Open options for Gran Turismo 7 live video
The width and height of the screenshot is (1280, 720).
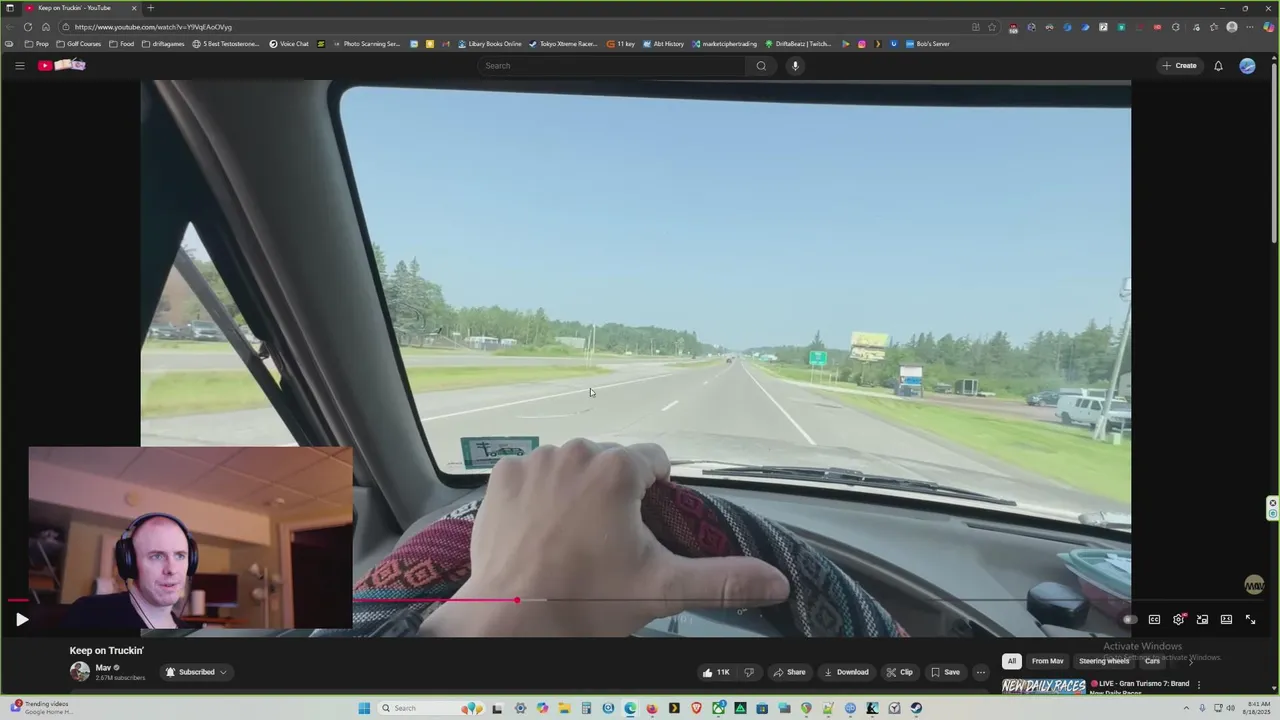click(1198, 685)
